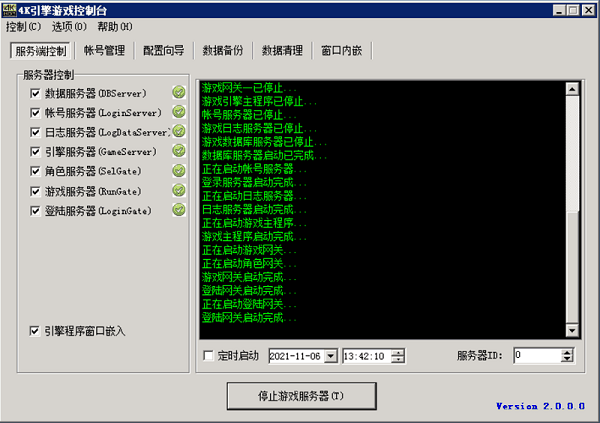Viewport: 600px width, 423px height.
Task: Increase 服务器ID with the up arrow
Action: pos(571,351)
